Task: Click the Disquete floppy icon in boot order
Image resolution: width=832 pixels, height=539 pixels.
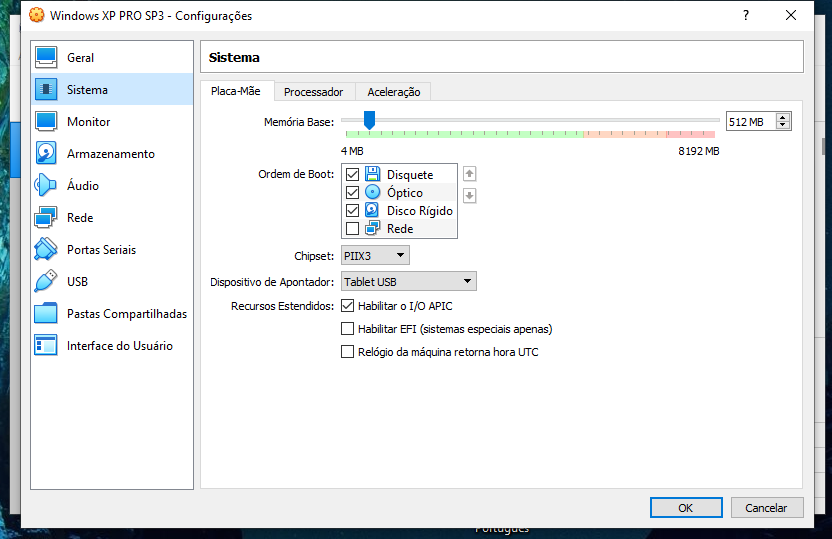Action: (372, 174)
